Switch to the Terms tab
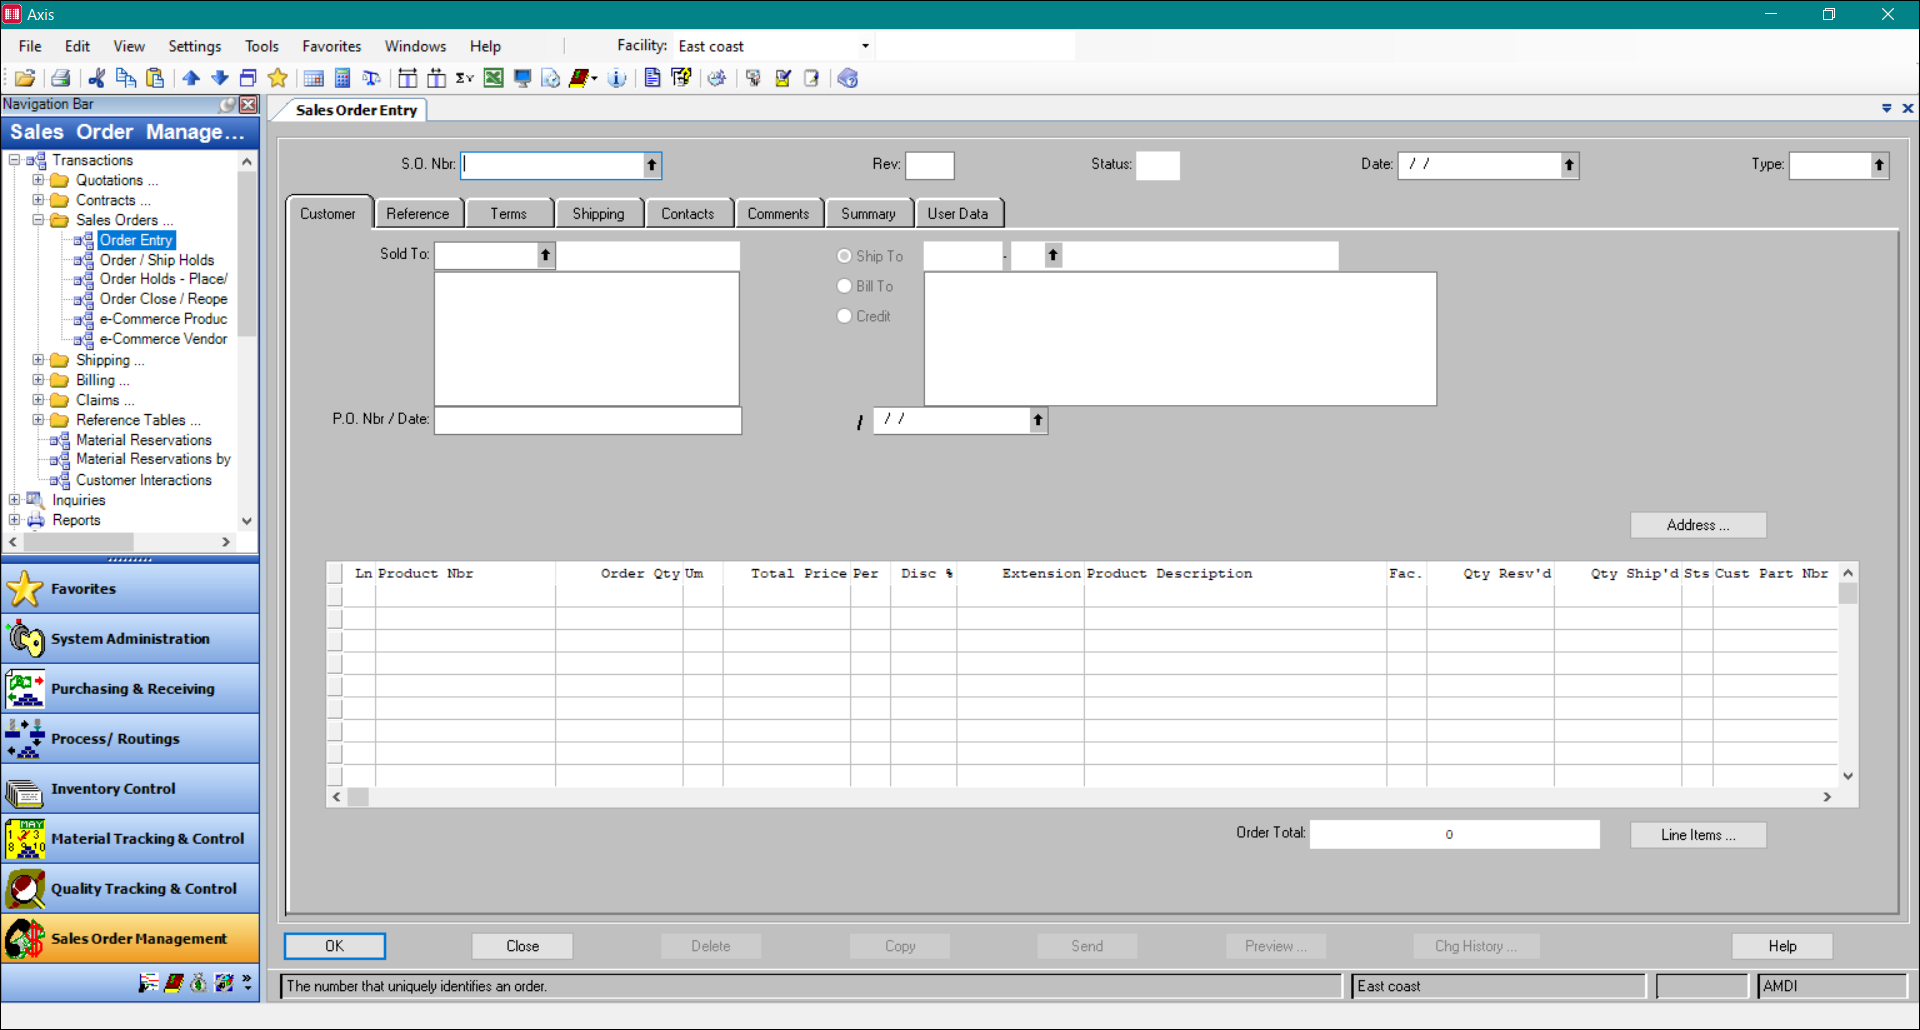This screenshot has width=1920, height=1030. click(509, 212)
